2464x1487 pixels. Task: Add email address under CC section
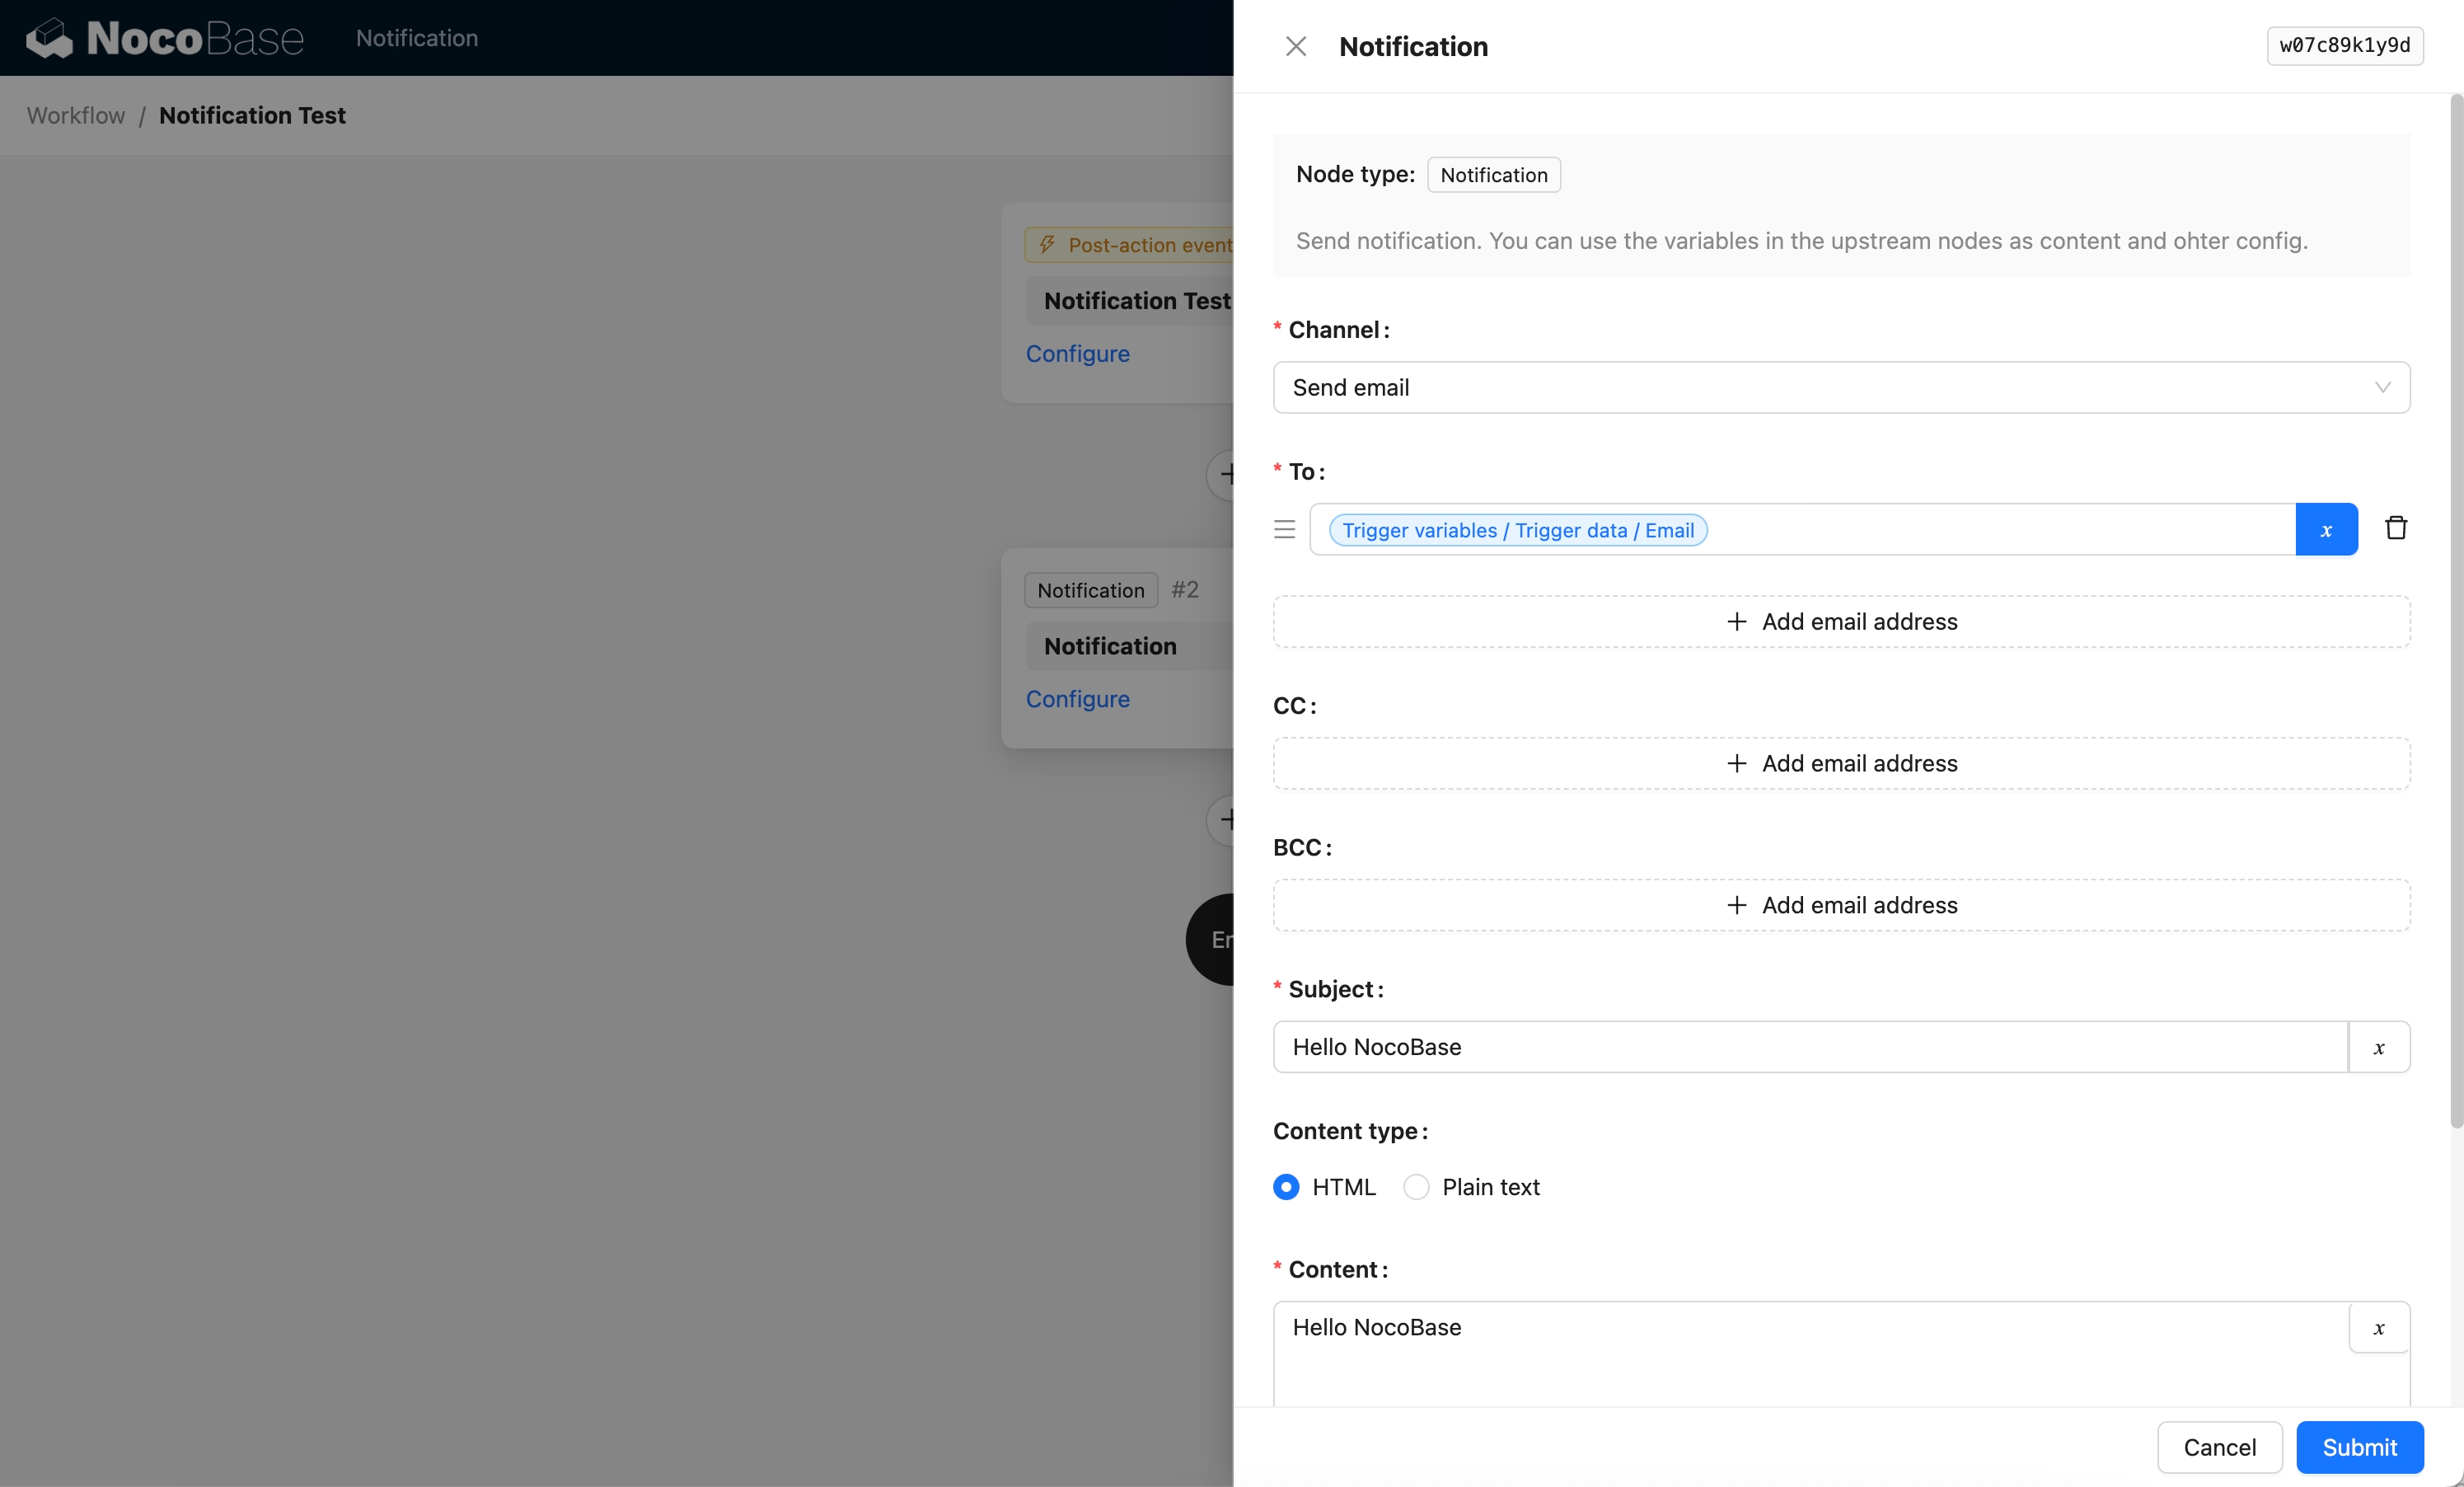(x=1840, y=763)
